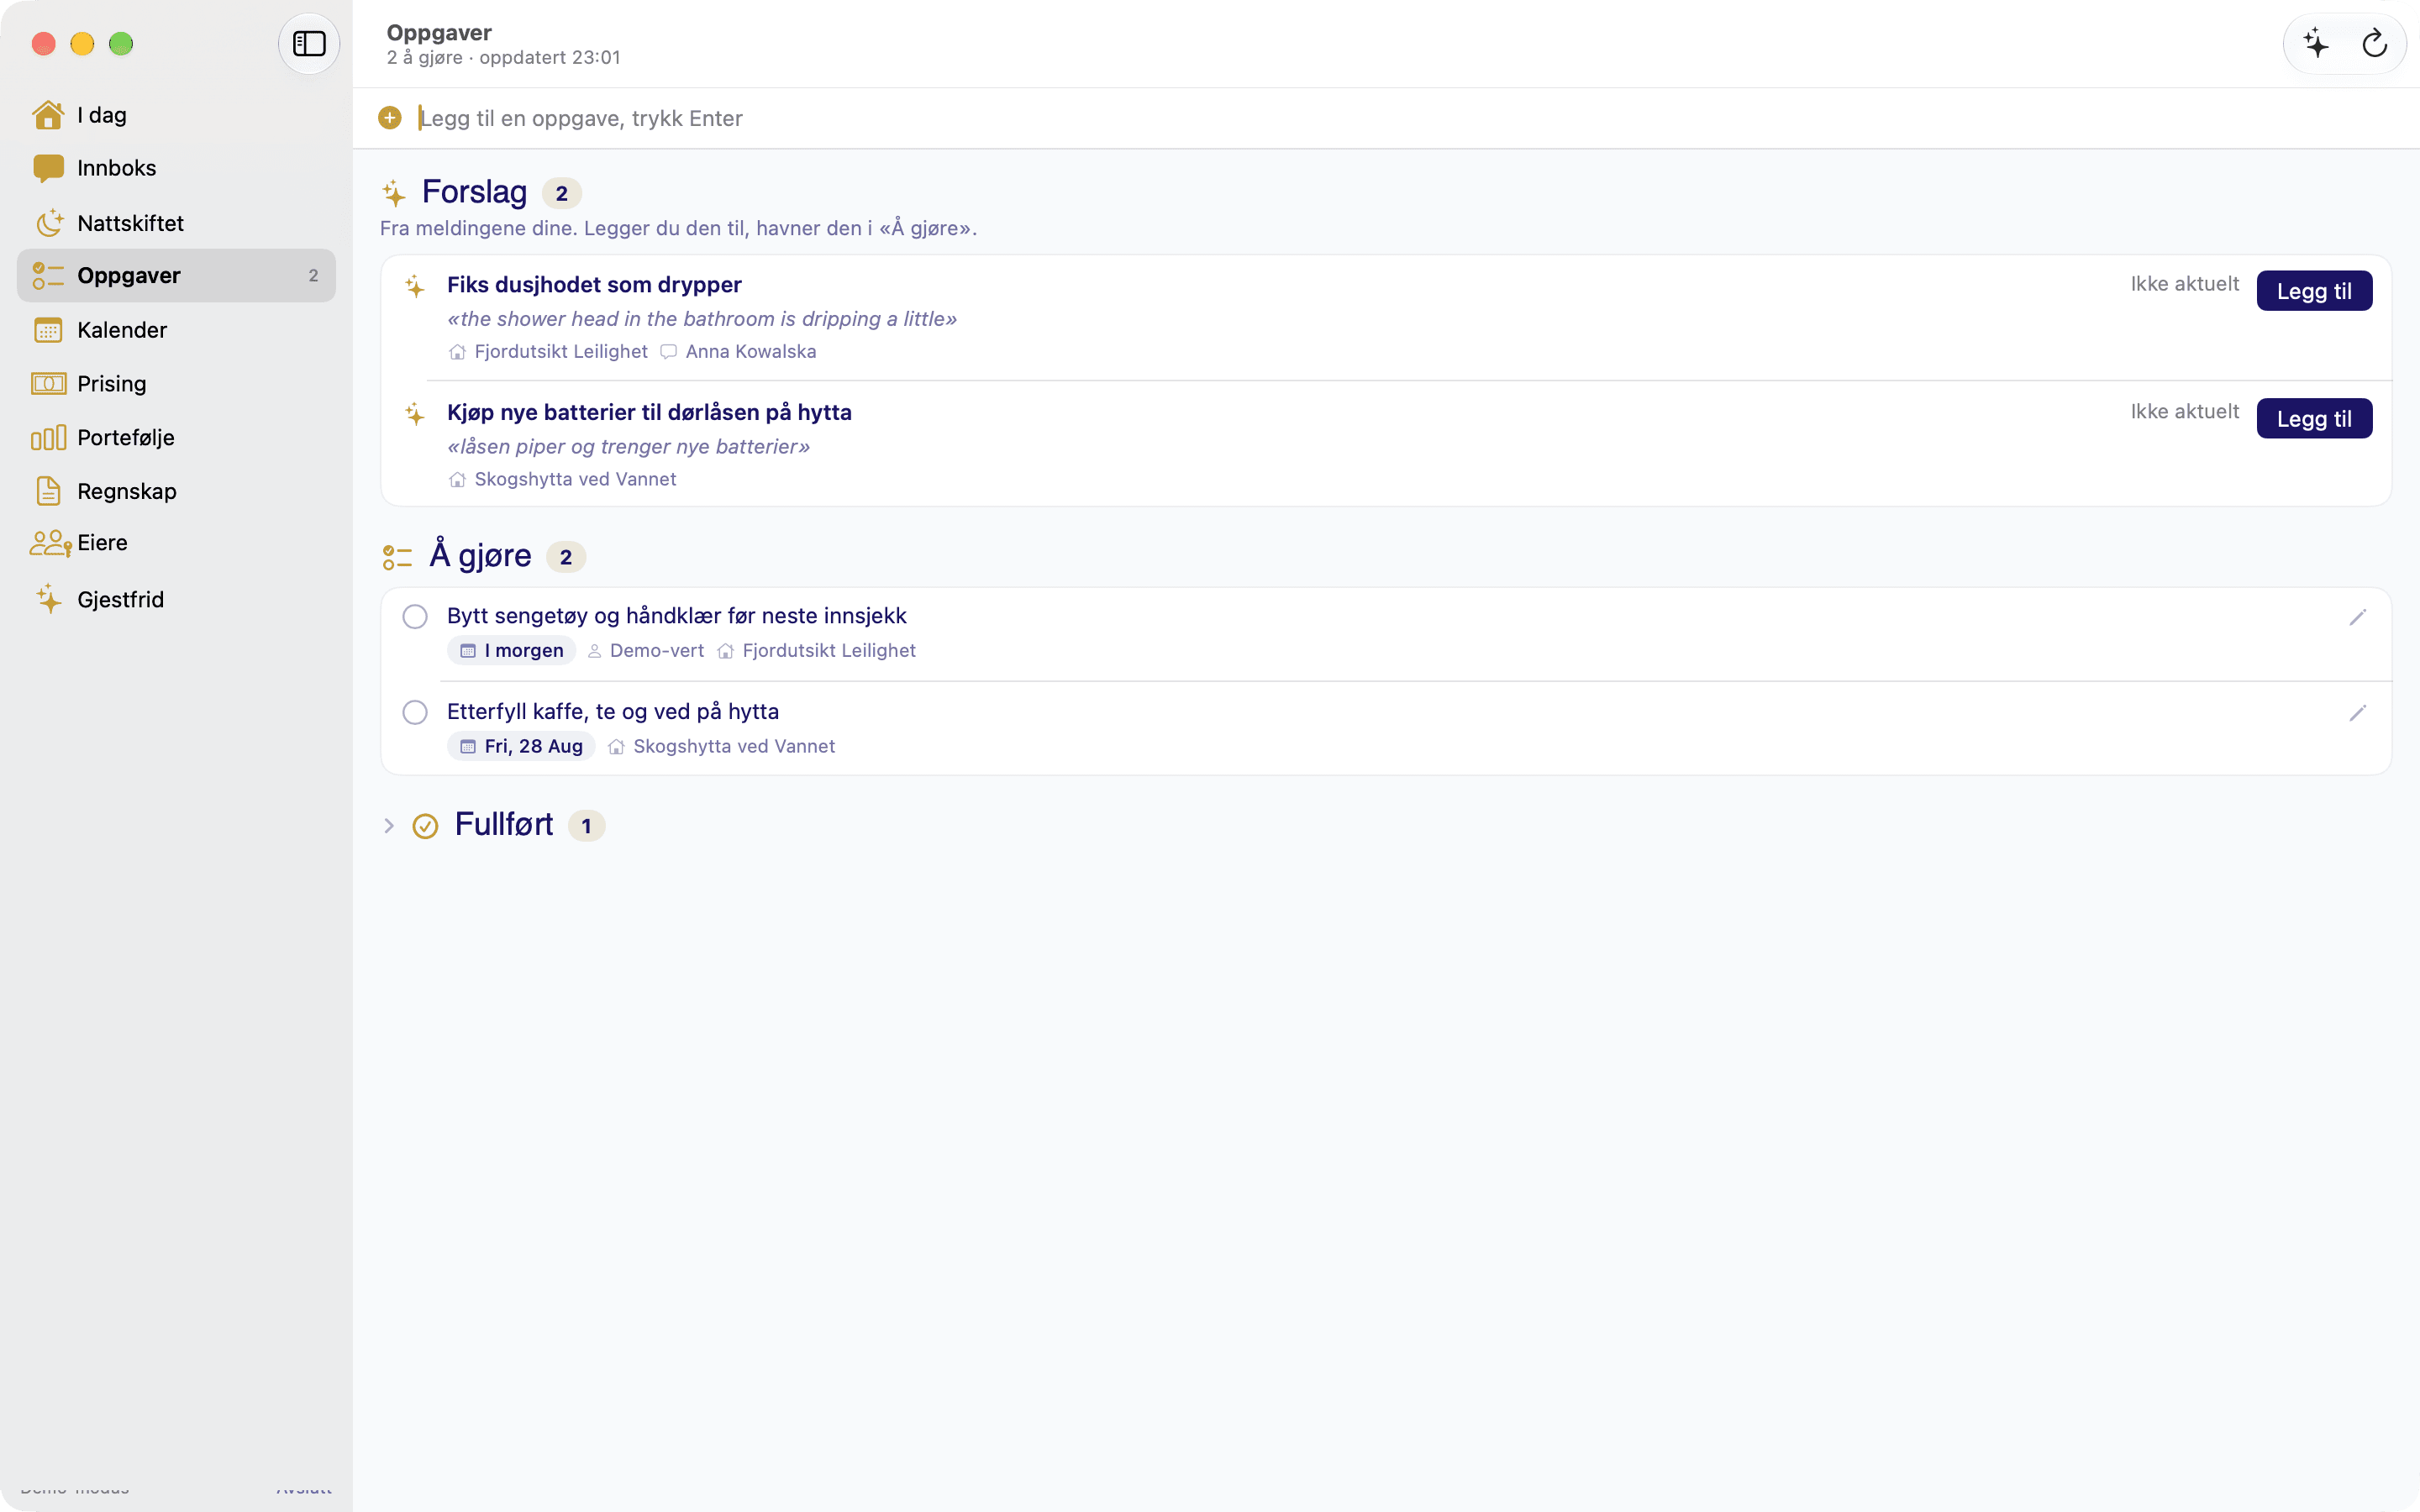The height and width of the screenshot is (1512, 2420).
Task: Click the house icon beside I dag
Action: 48,115
